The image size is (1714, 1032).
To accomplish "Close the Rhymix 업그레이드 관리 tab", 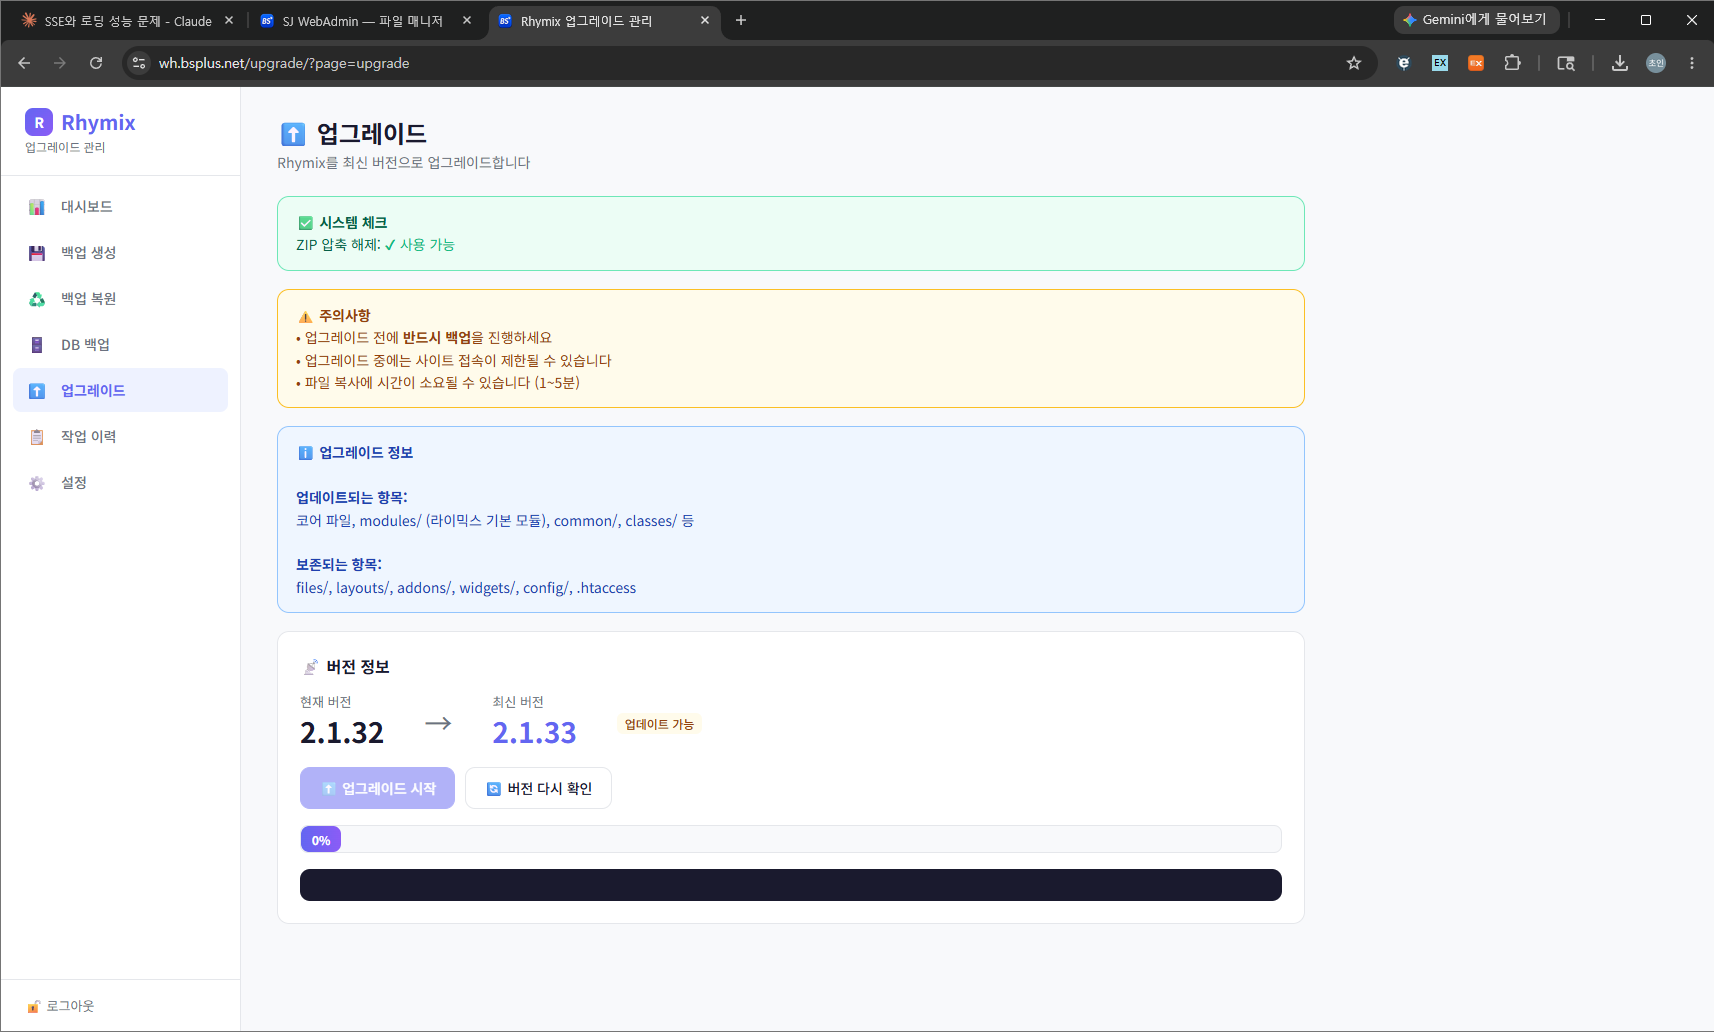I will (705, 20).
